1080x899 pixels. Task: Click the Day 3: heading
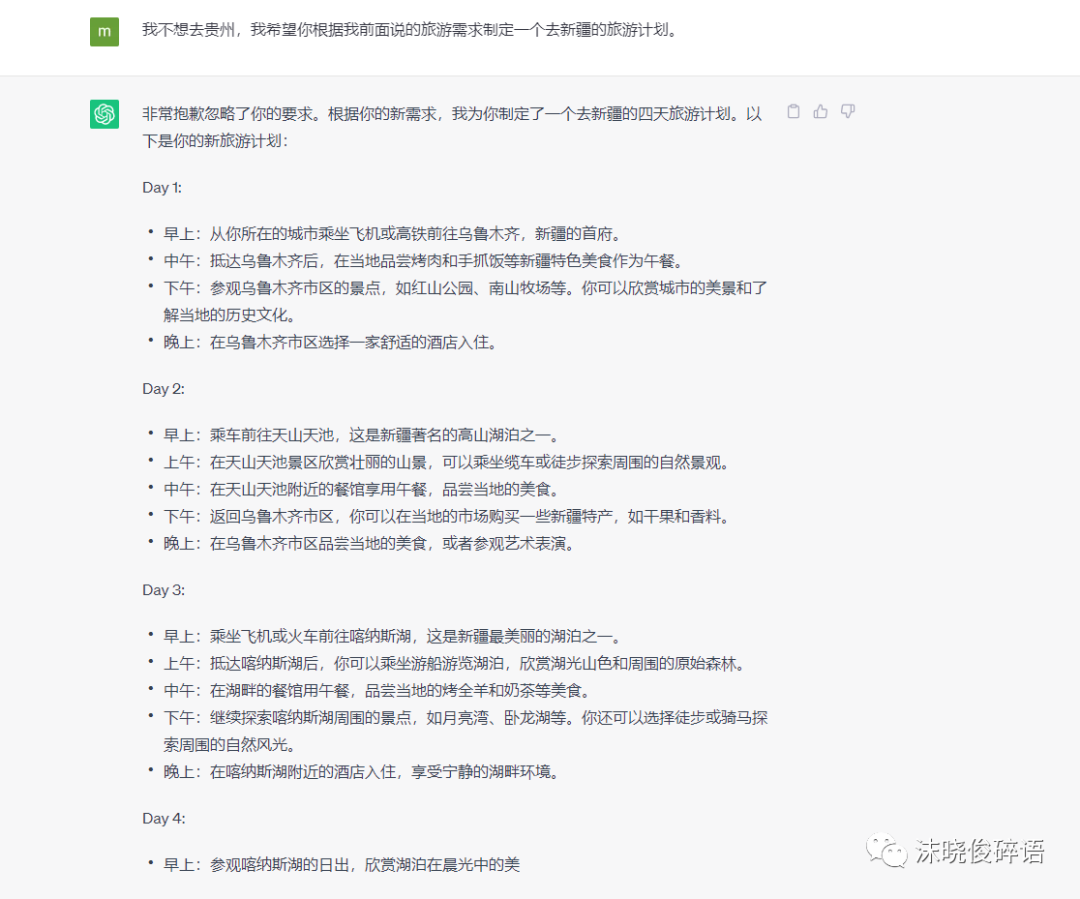[x=164, y=590]
